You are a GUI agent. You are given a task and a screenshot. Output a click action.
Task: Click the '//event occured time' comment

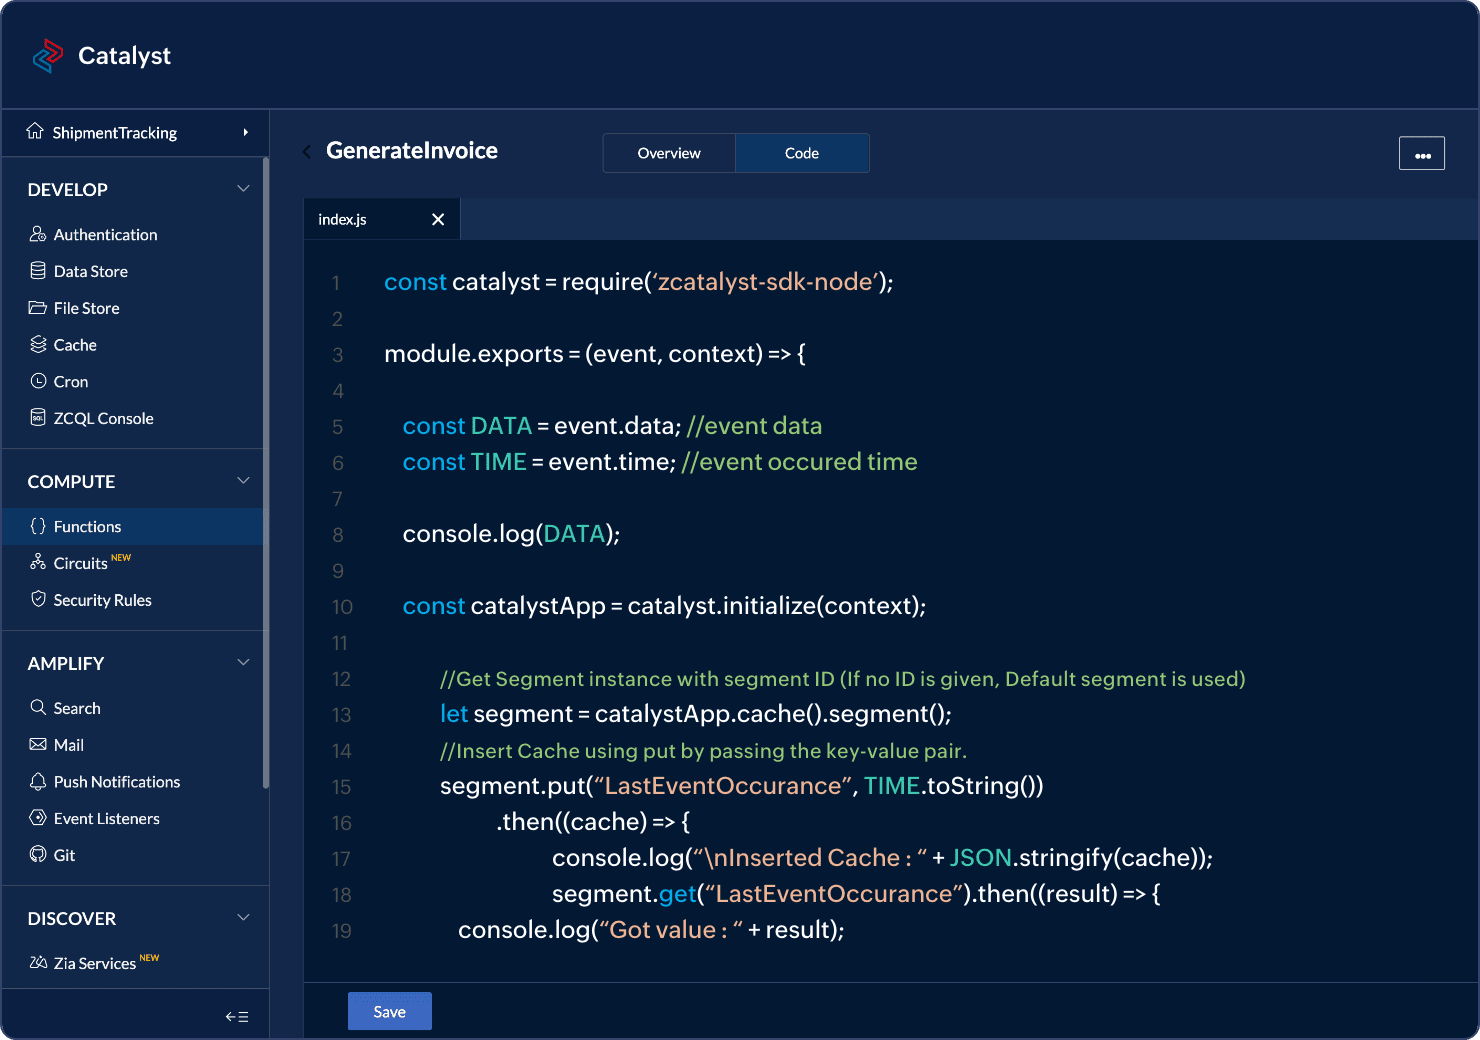pos(799,462)
